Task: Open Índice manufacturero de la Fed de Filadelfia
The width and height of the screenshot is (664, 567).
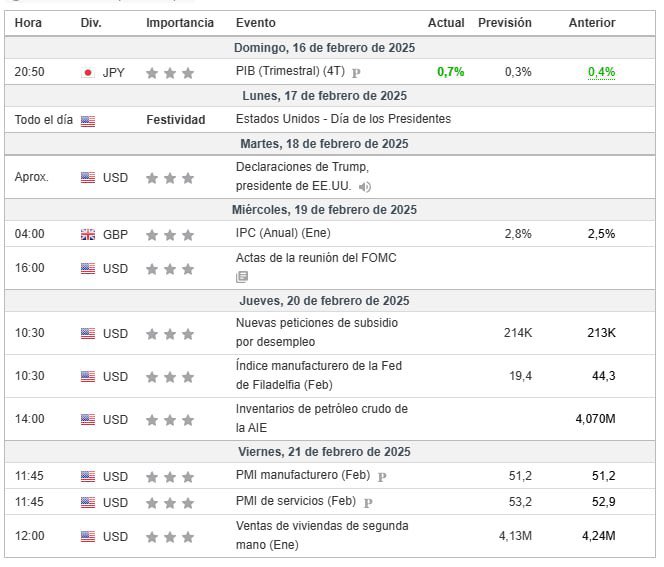Action: [x=319, y=375]
